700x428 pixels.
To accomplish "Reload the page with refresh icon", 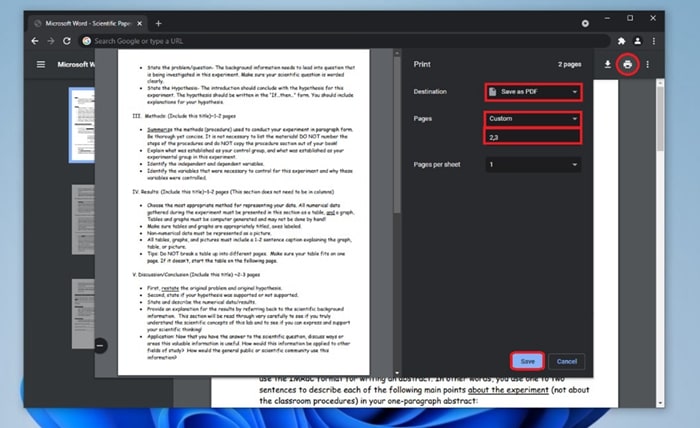I will click(67, 41).
